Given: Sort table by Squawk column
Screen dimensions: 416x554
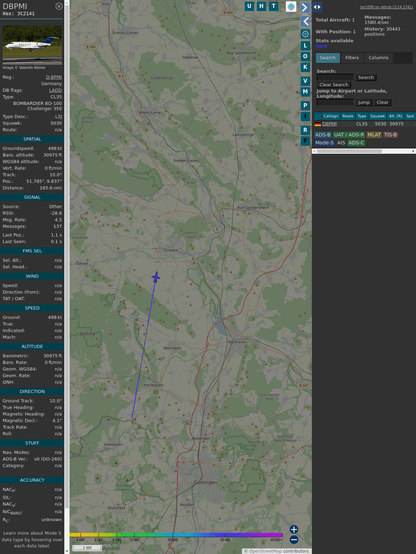Looking at the screenshot, I should coord(377,116).
